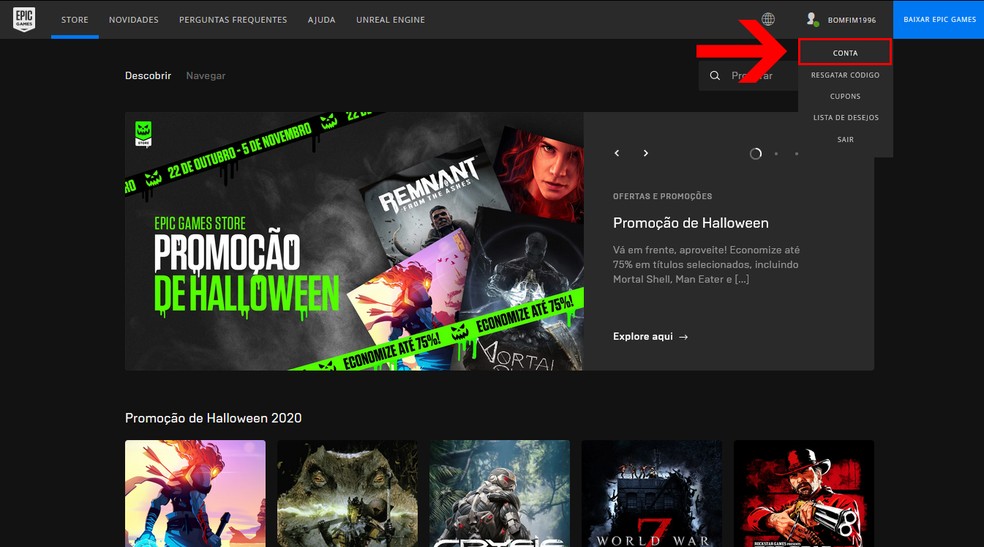
Task: Go to previous carousel slide arrow
Action: click(617, 153)
